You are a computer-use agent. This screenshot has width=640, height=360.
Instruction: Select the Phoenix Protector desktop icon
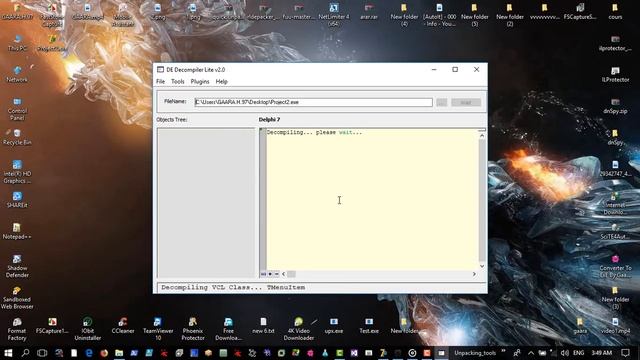(193, 329)
